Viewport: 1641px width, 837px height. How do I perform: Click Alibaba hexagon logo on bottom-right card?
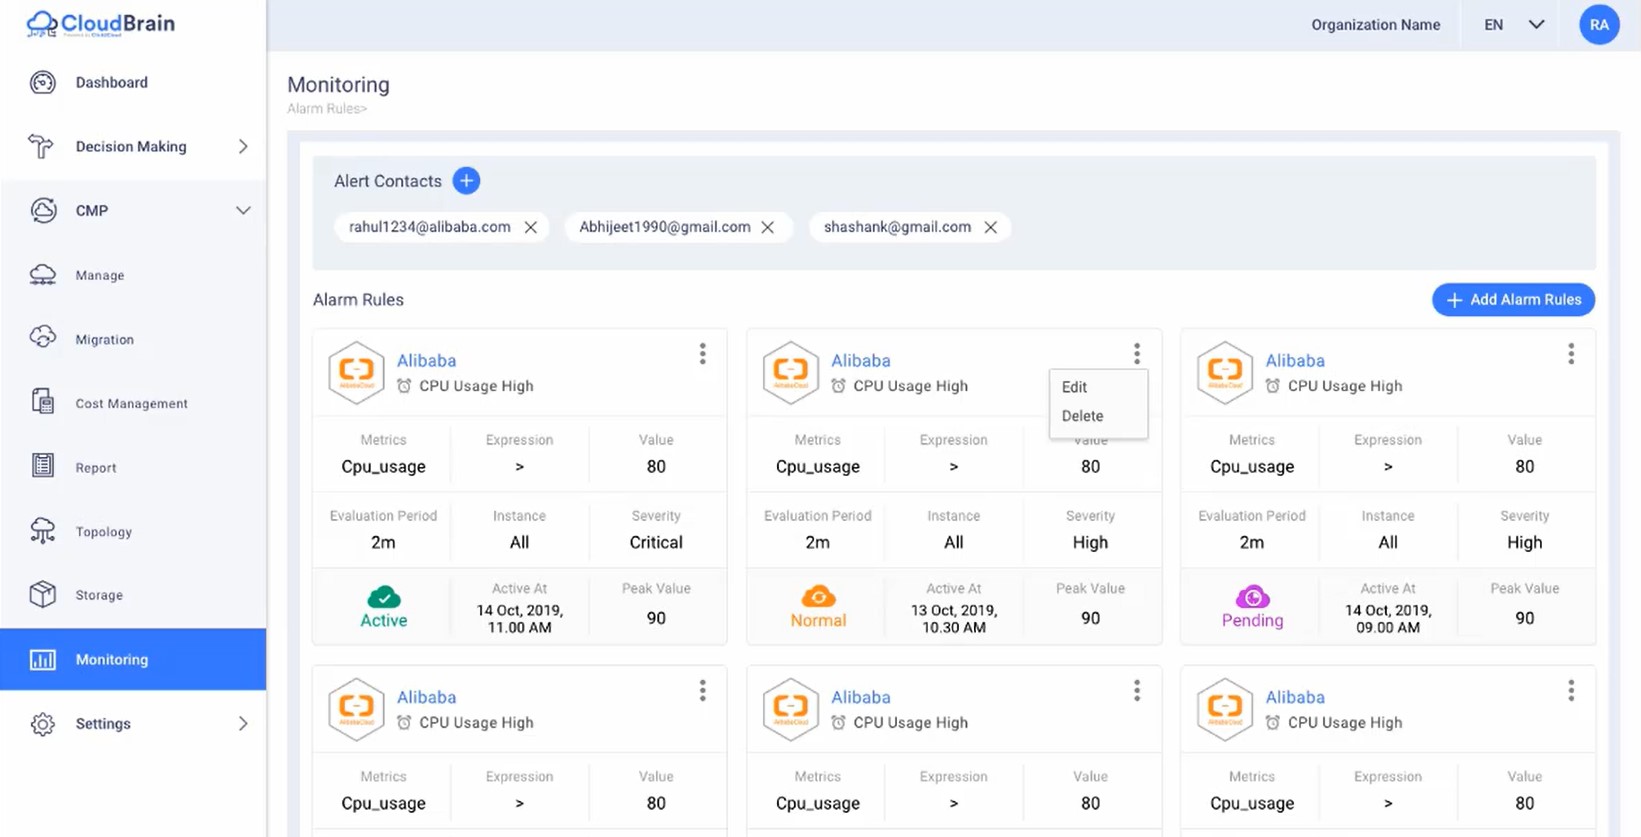point(1225,709)
